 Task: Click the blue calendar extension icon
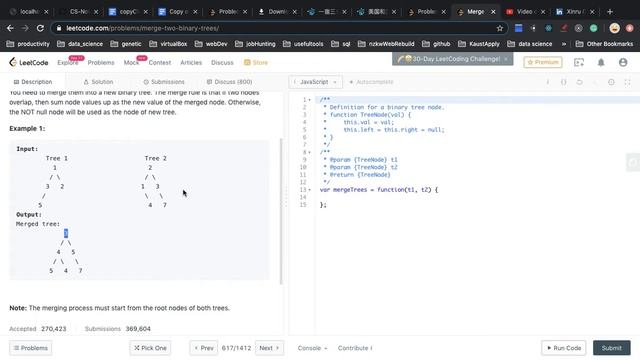pyautogui.click(x=518, y=28)
